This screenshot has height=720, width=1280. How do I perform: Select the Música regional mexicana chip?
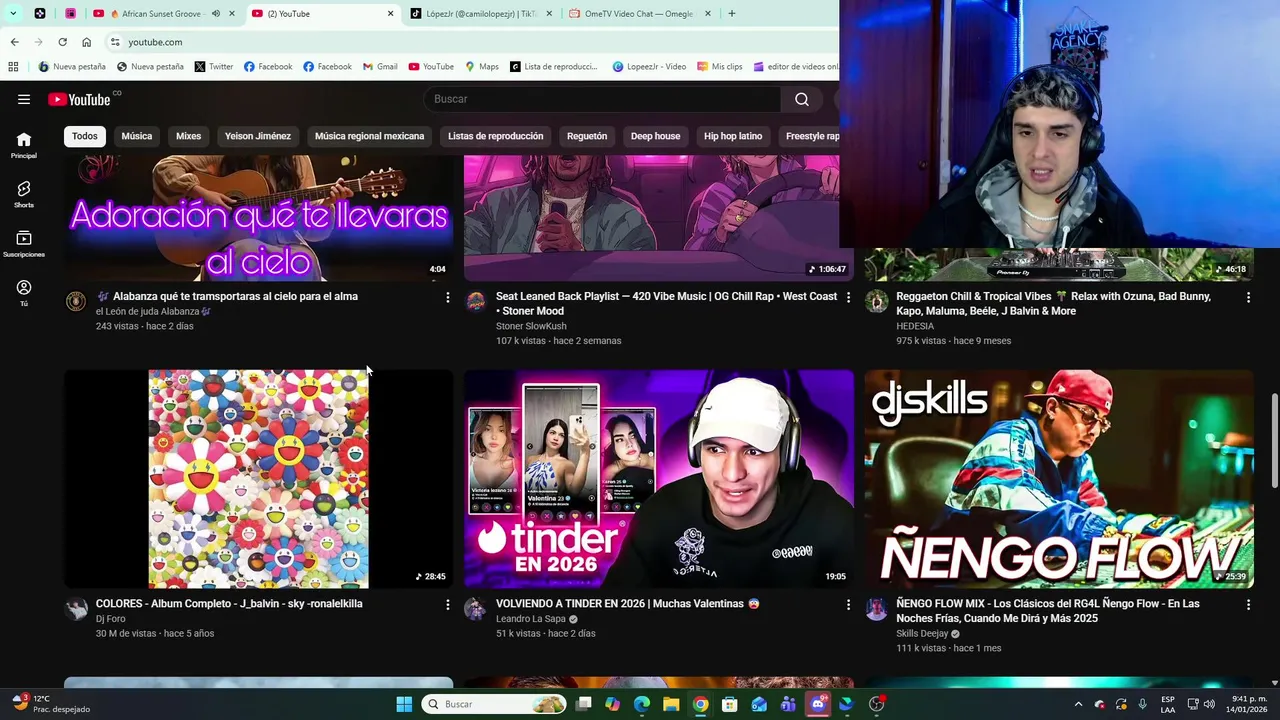(369, 136)
